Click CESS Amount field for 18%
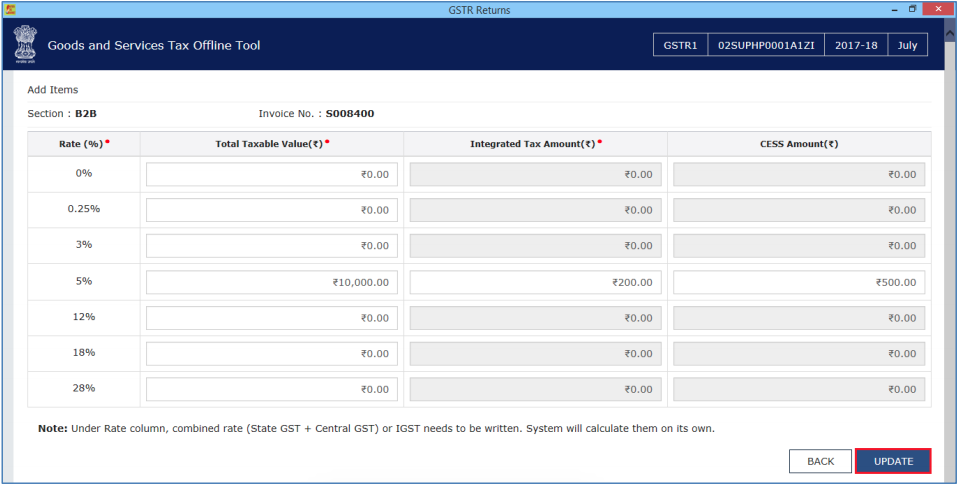This screenshot has height=484, width=958. point(799,353)
